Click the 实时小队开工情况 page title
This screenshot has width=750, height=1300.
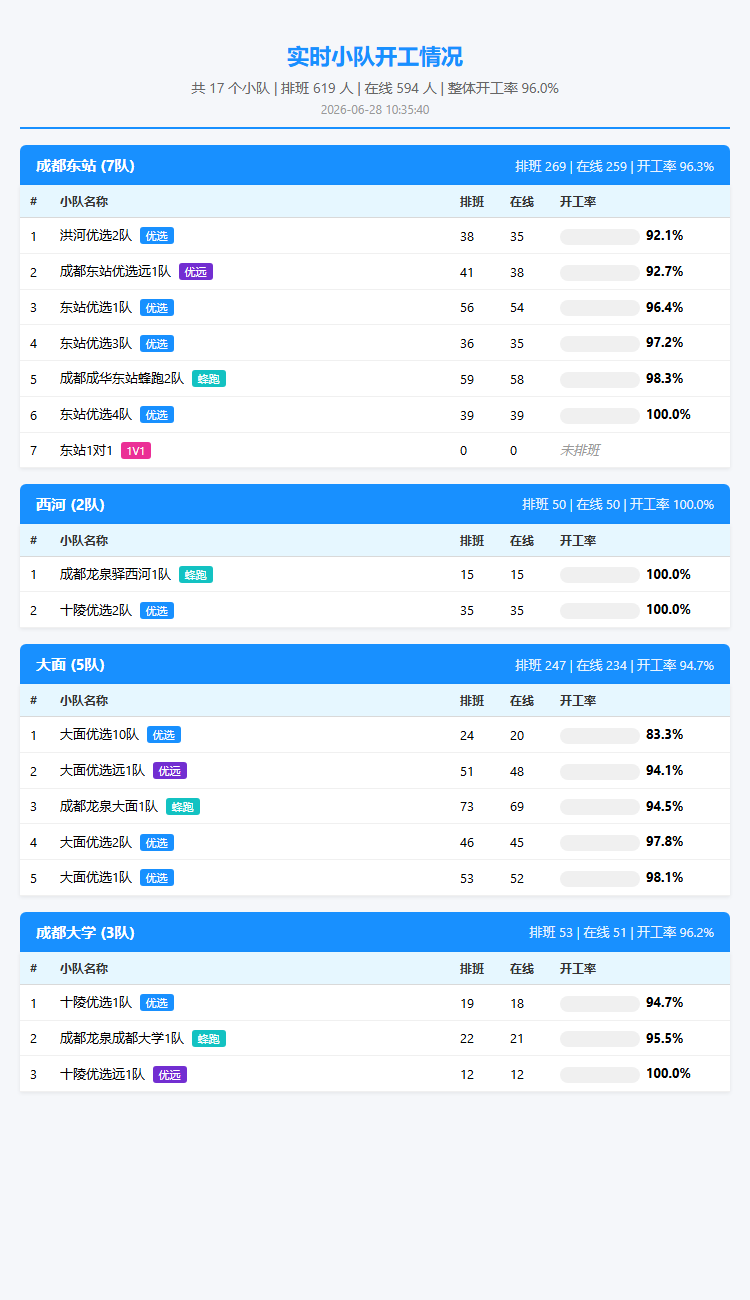375,57
